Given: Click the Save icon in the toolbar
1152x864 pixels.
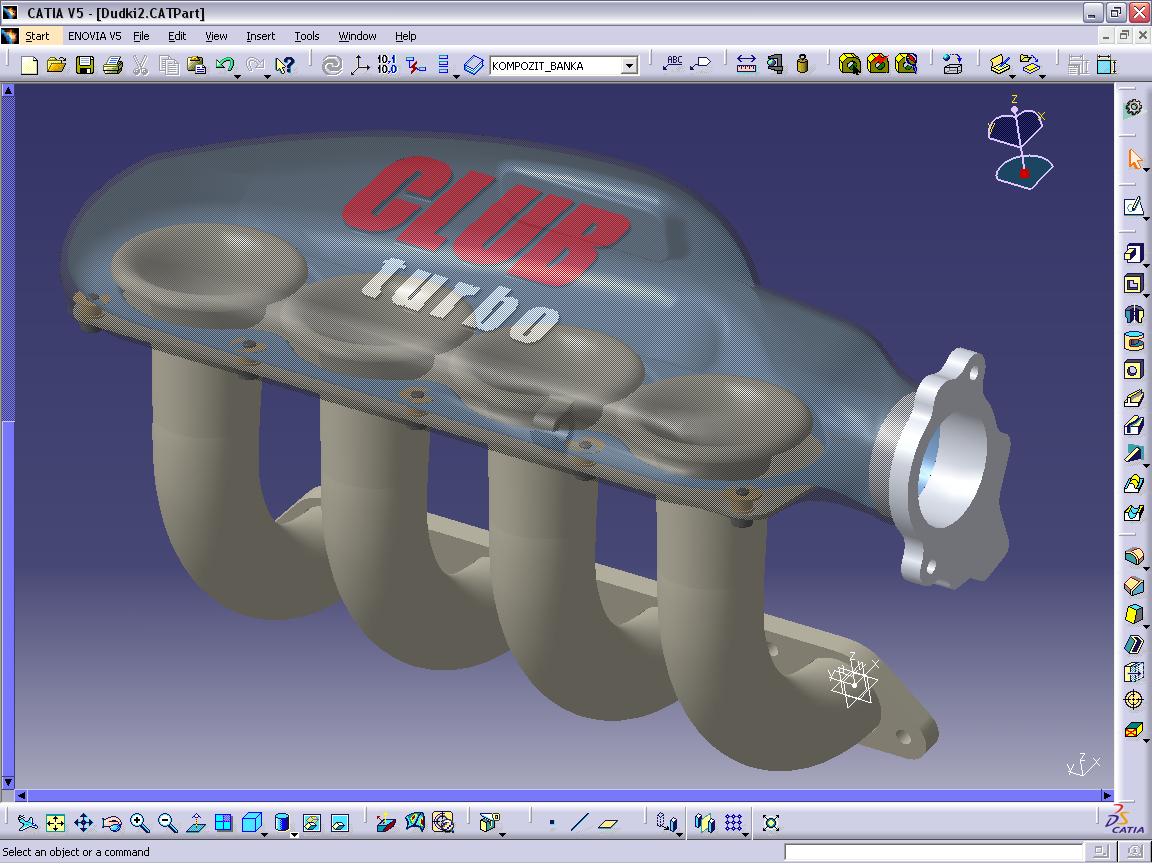Looking at the screenshot, I should point(85,66).
